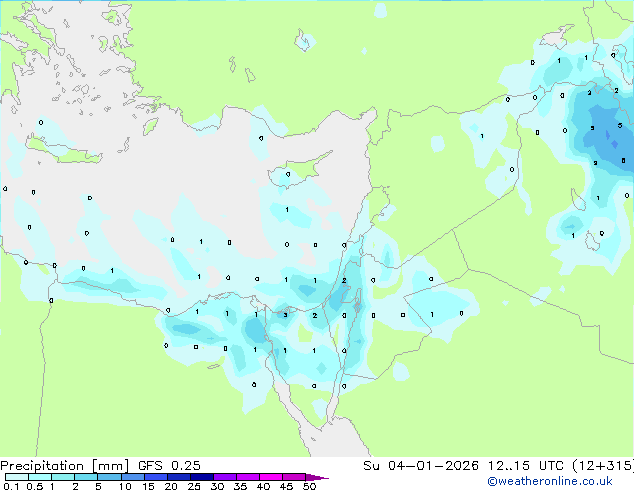
Task: Choose the 2–5 mm legend color swatch
Action: pyautogui.click(x=86, y=477)
